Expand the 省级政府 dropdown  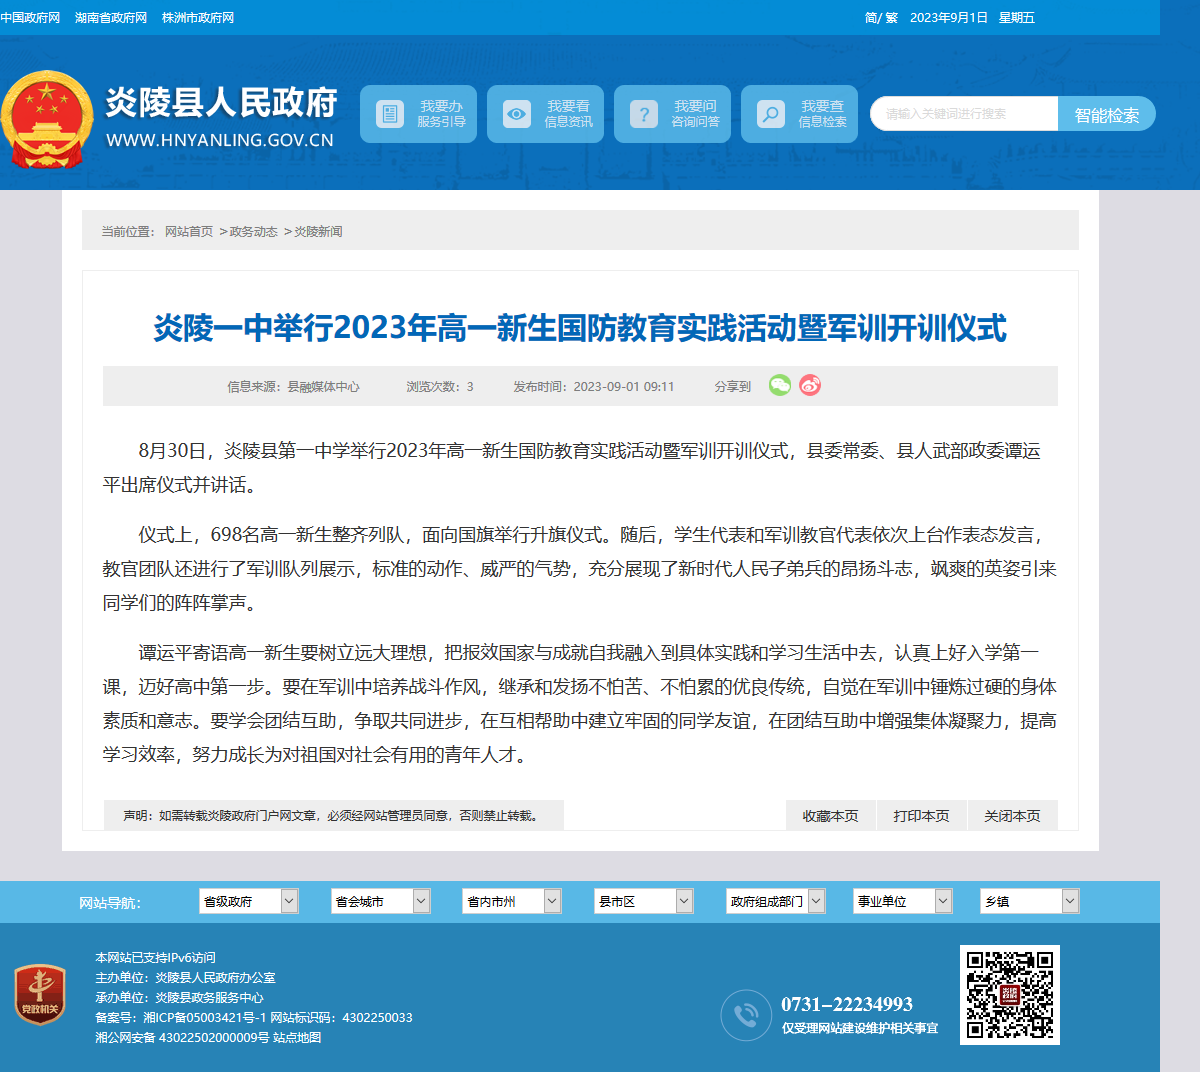[249, 901]
